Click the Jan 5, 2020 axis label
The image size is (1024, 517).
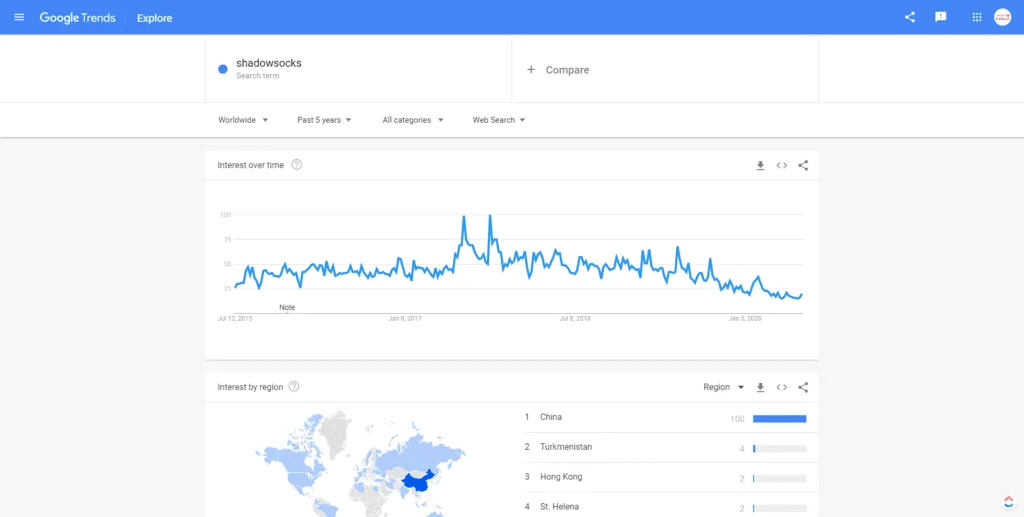(x=745, y=319)
